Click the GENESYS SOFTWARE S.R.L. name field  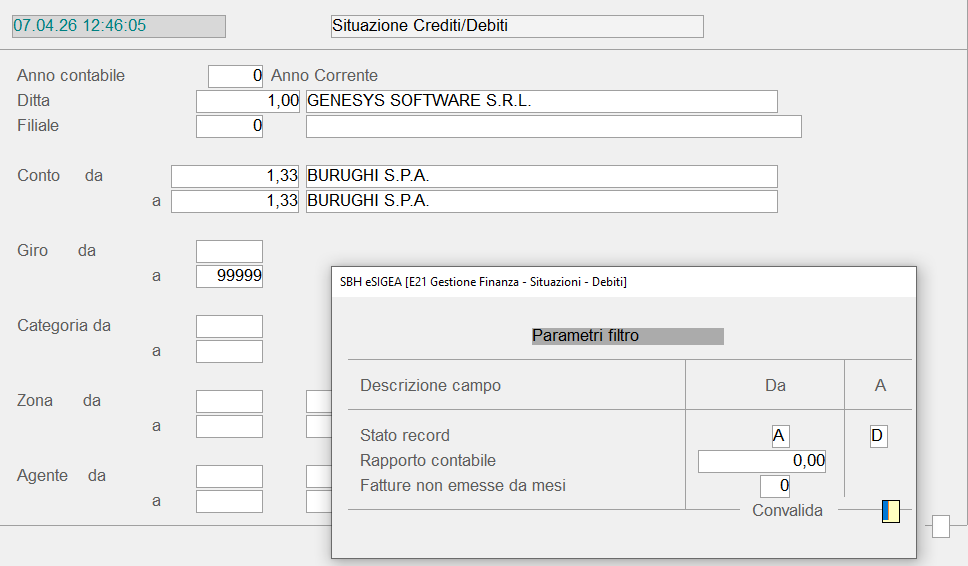(x=541, y=101)
